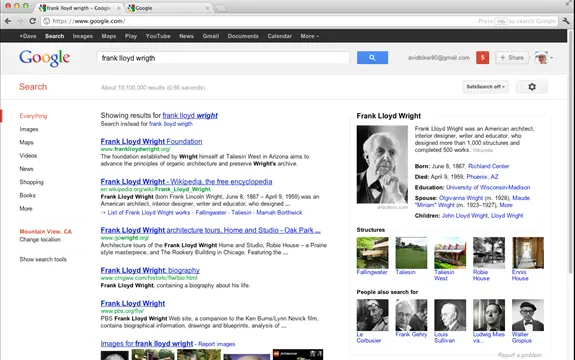575x360 pixels.
Task: Click Show search tools
Action: point(43,259)
